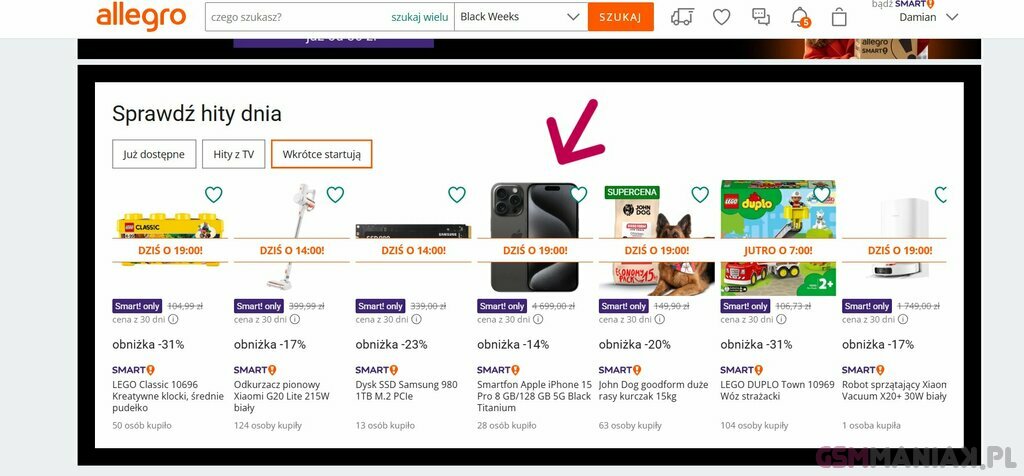The width and height of the screenshot is (1024, 476).
Task: Show price info for Samsung SSD offer
Action: click(x=416, y=319)
